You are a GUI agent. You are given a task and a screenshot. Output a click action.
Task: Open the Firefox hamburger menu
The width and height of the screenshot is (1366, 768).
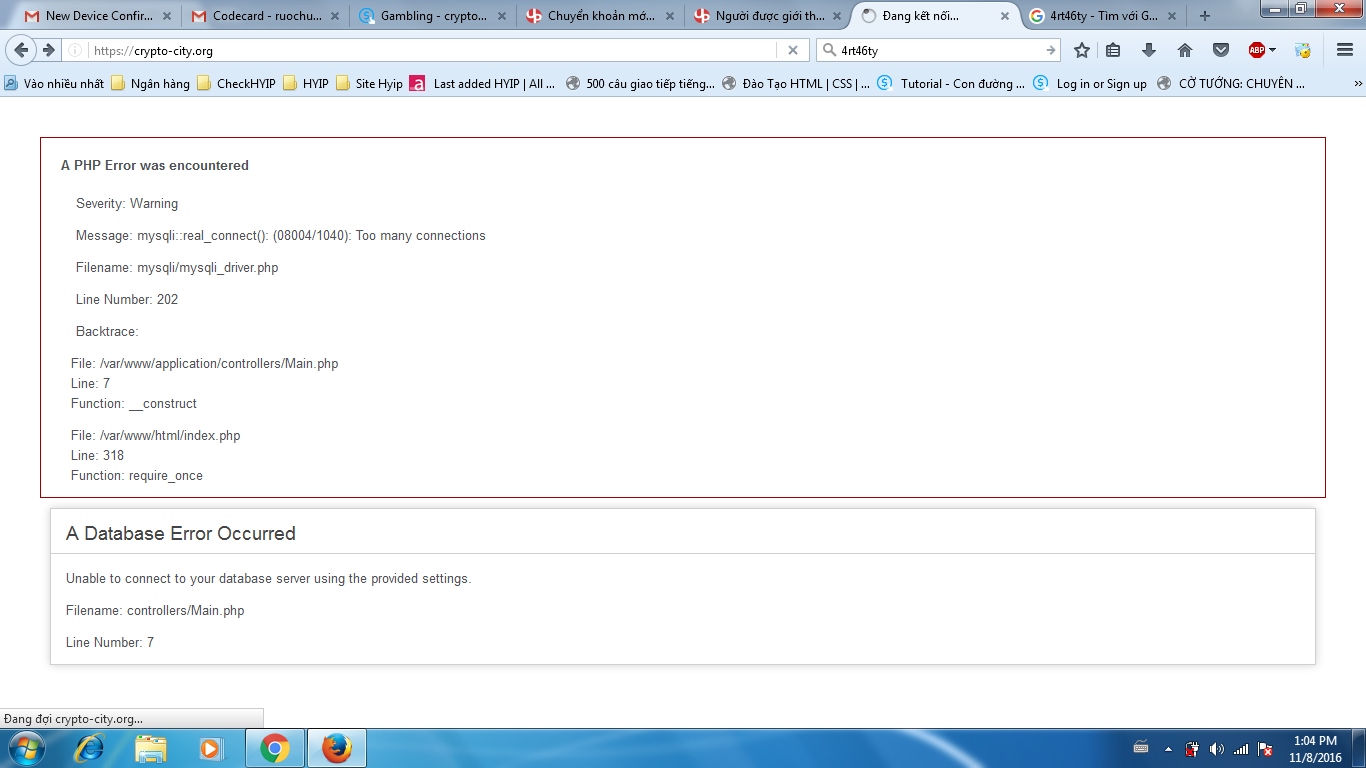(x=1345, y=50)
